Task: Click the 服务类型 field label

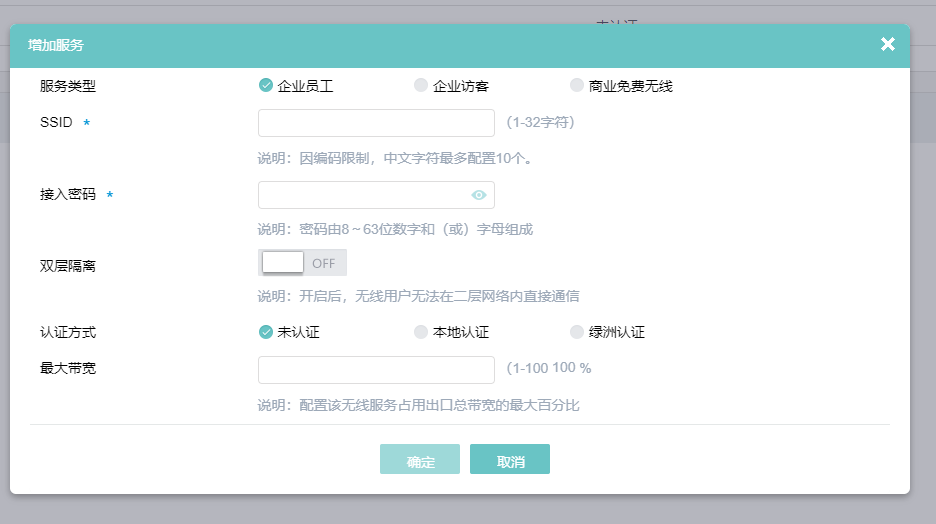Action: click(x=68, y=86)
